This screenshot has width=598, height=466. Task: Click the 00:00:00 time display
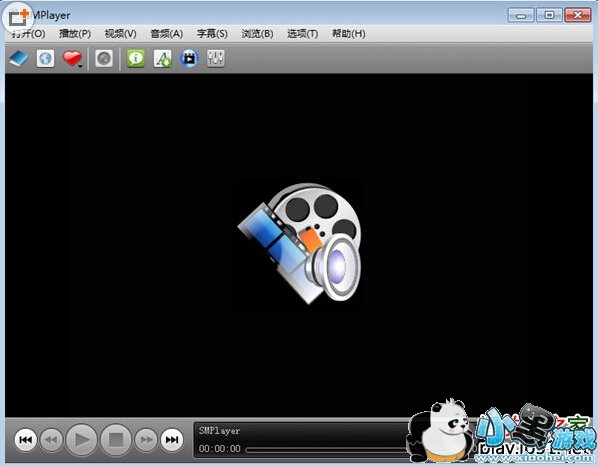tap(220, 449)
